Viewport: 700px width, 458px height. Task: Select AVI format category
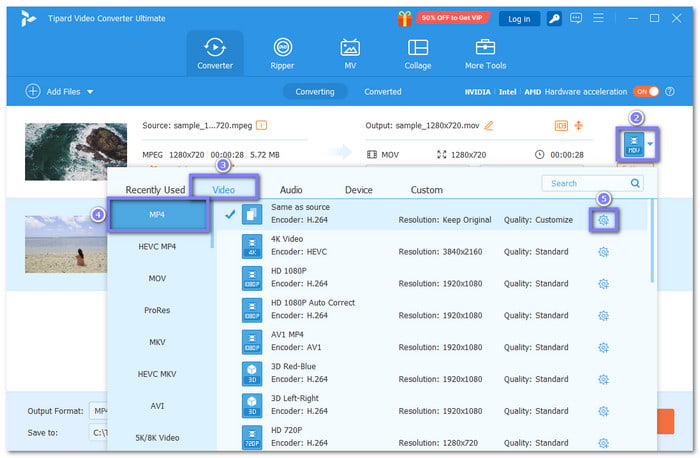pyautogui.click(x=157, y=406)
